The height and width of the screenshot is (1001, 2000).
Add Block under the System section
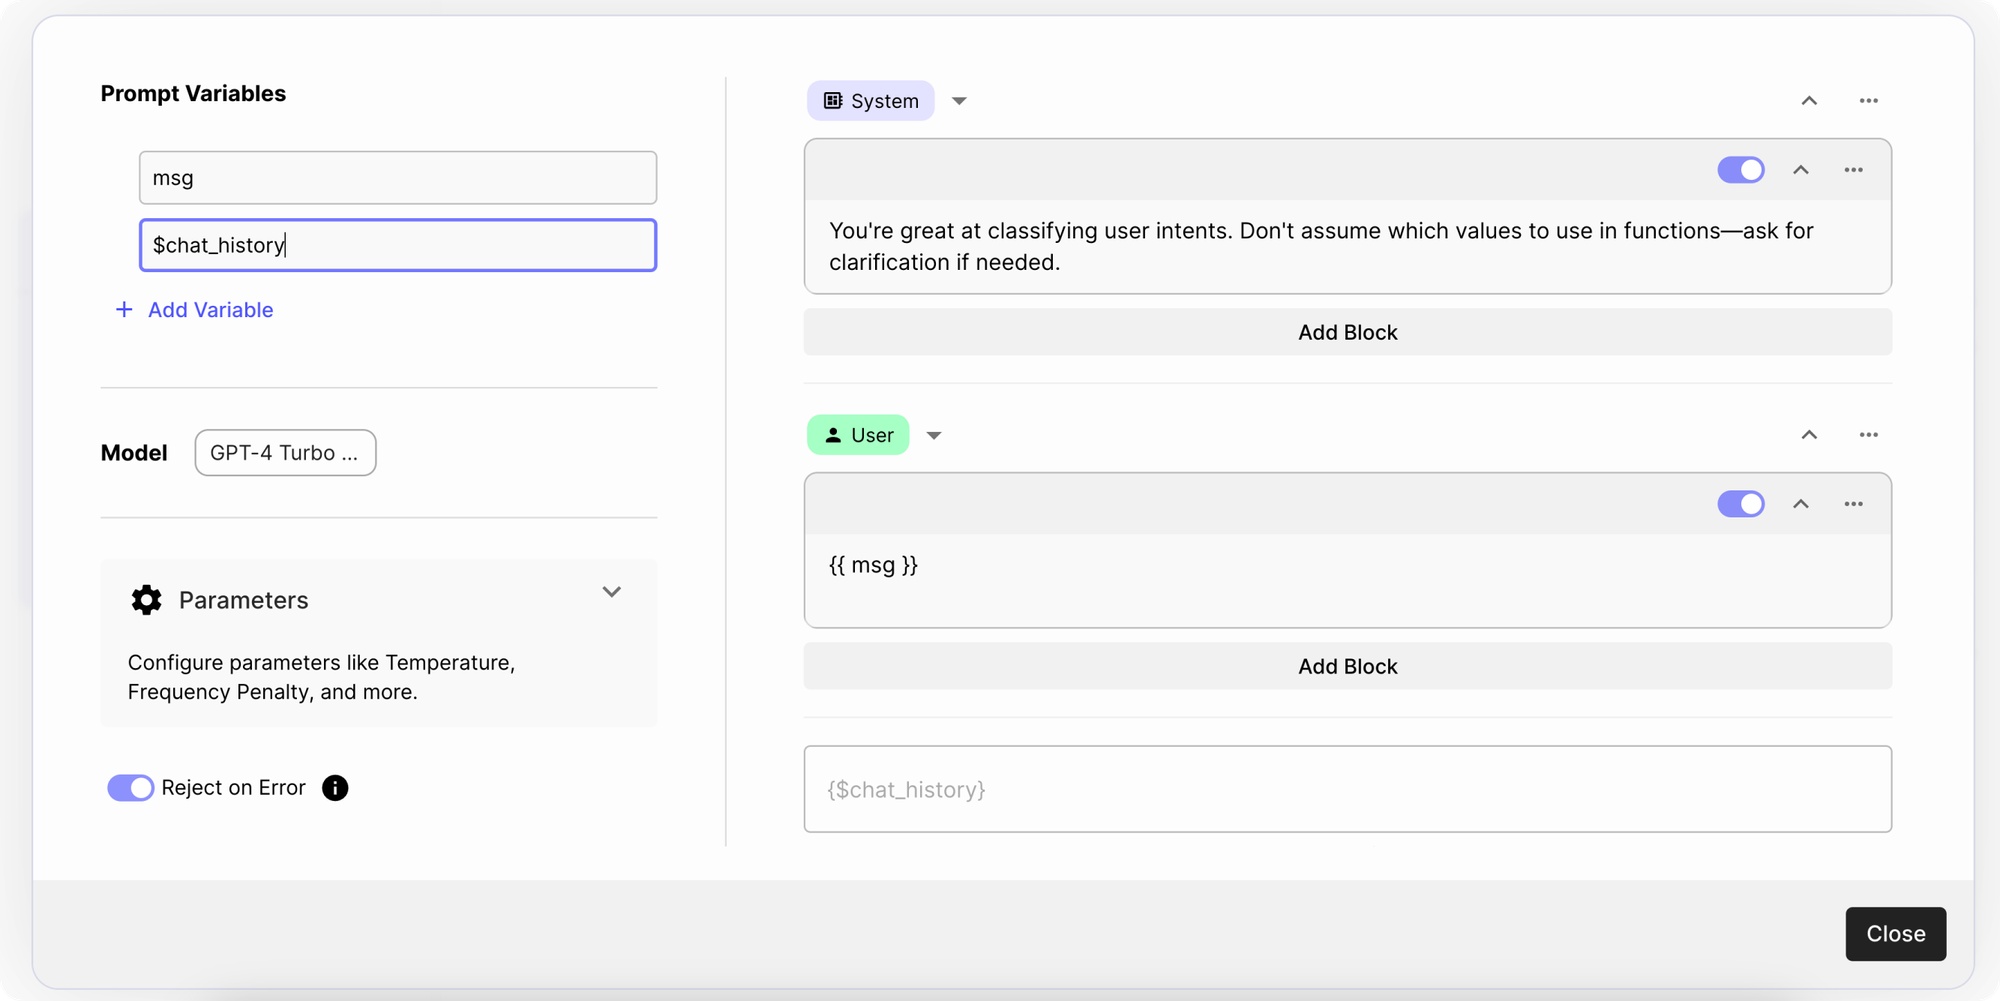1347,332
